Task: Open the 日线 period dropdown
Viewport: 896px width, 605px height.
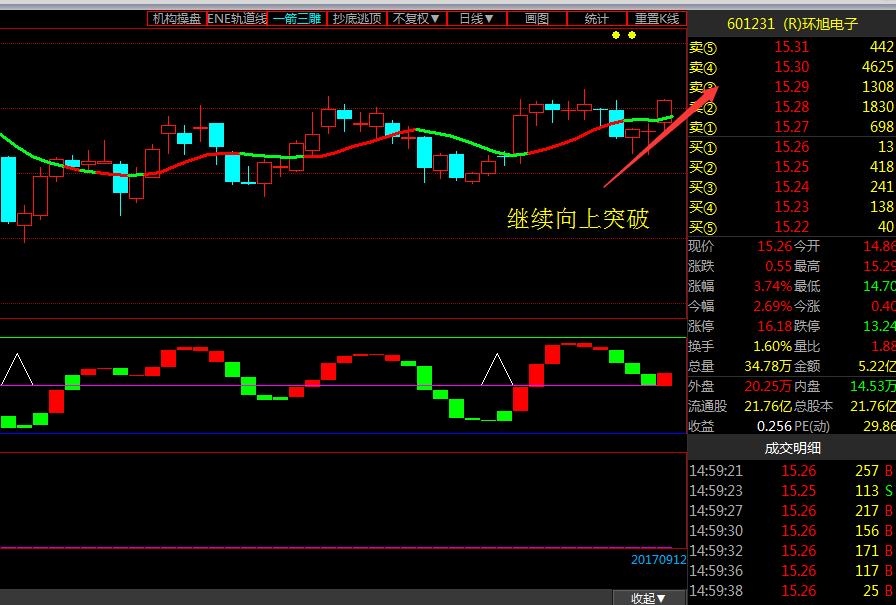Action: click(x=477, y=19)
